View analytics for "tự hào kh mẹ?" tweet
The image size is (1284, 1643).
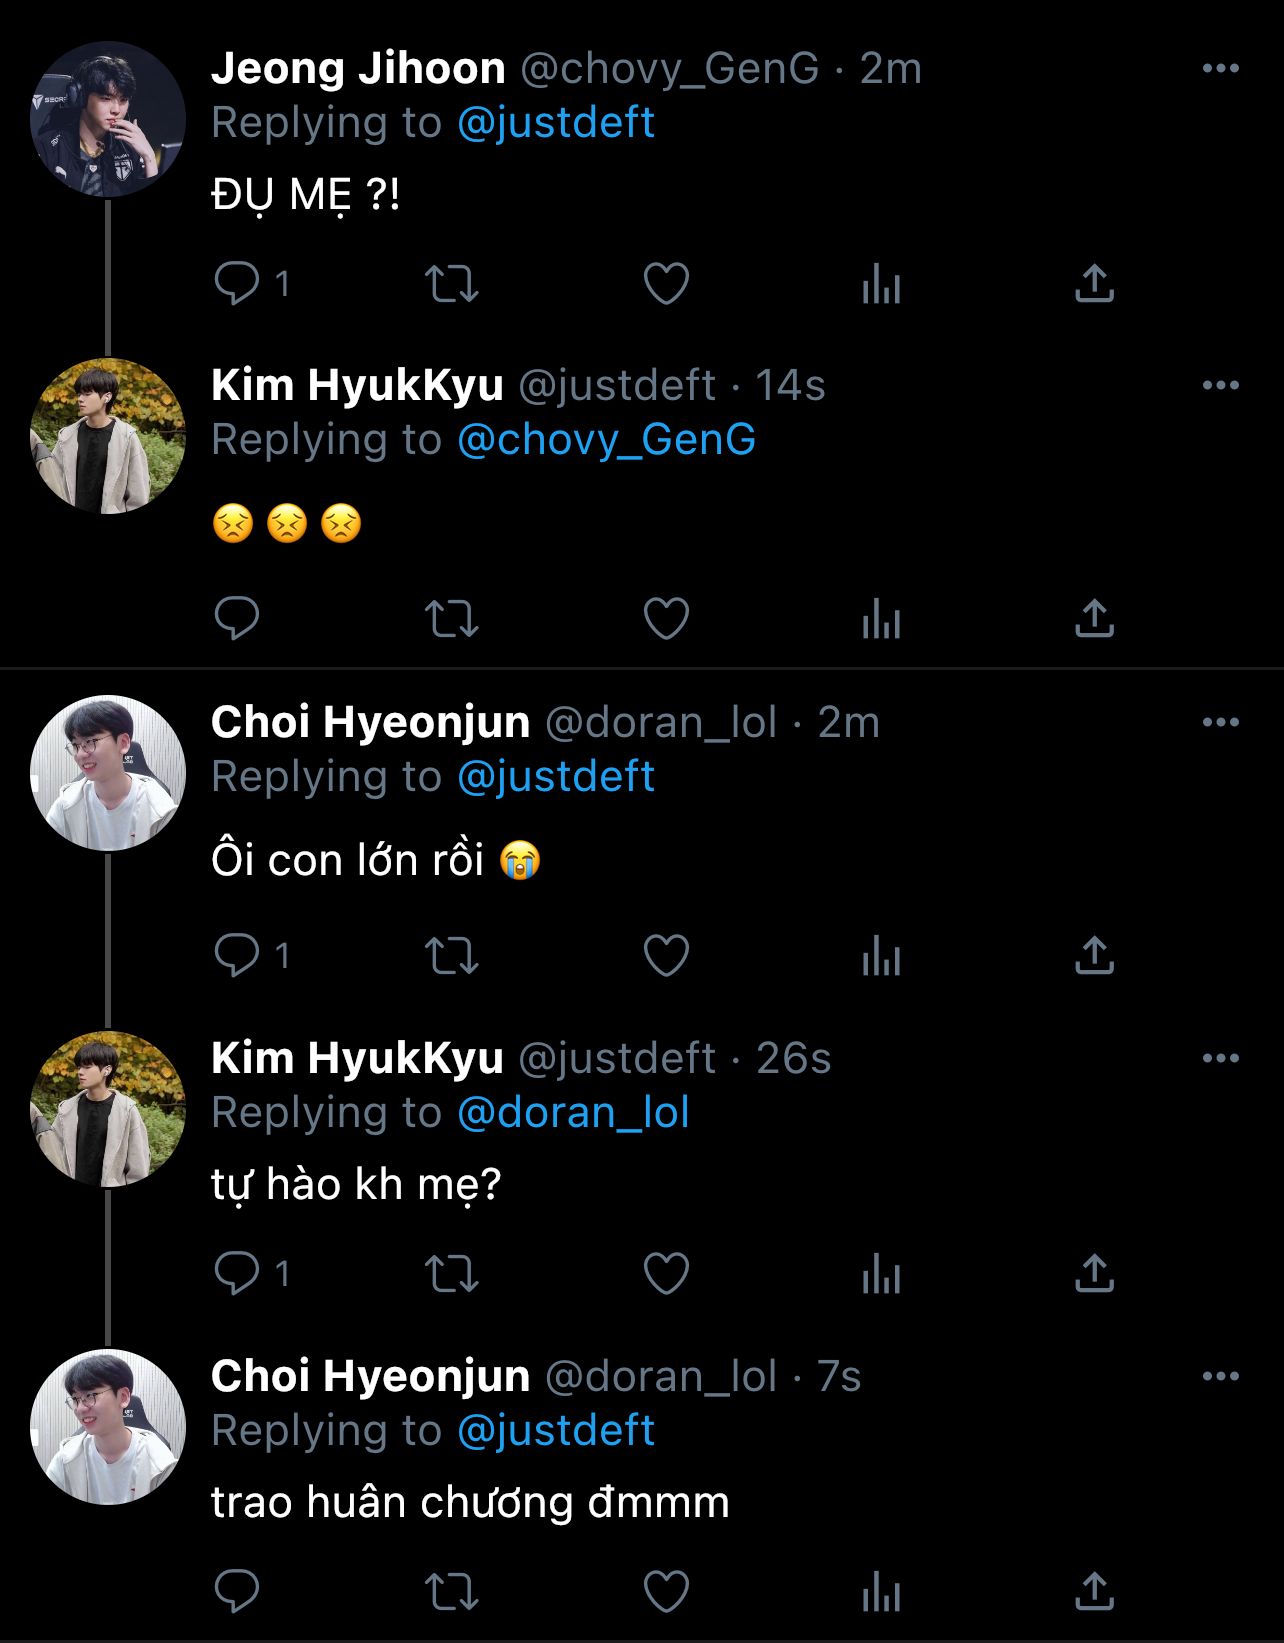(x=881, y=1273)
